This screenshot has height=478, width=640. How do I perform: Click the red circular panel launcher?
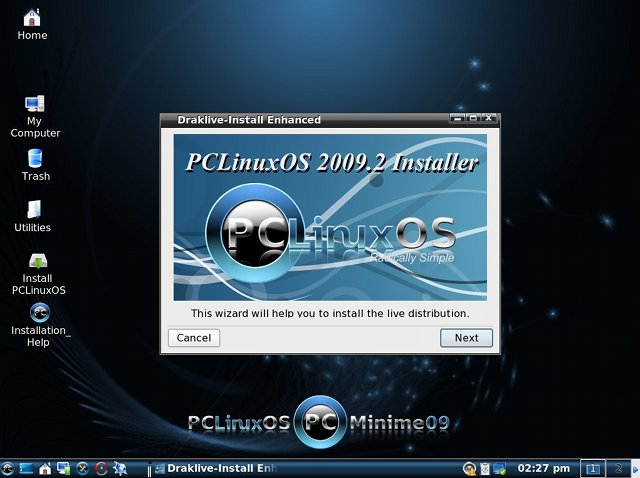[x=101, y=468]
